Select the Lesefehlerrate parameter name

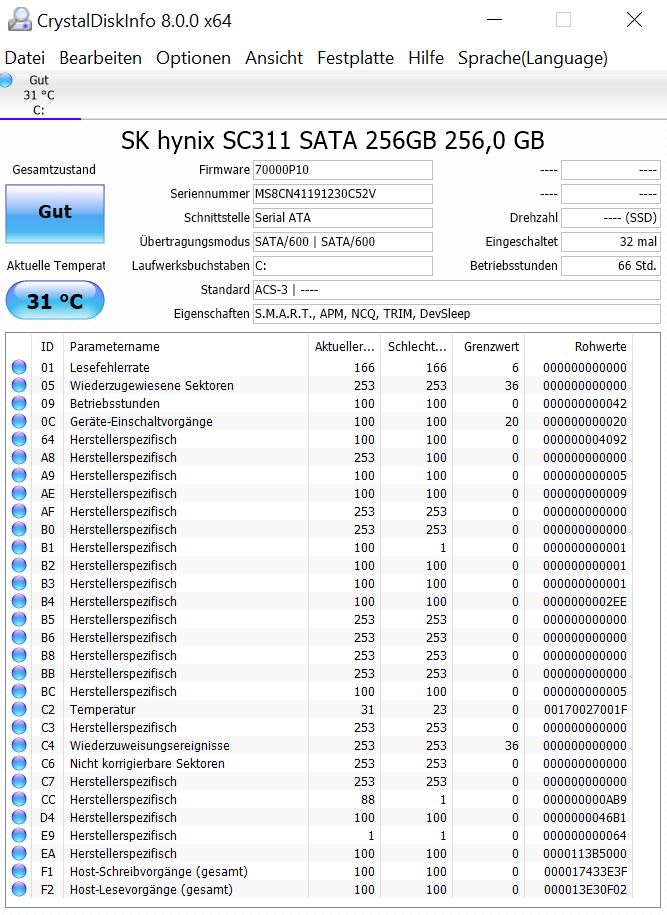click(x=110, y=368)
